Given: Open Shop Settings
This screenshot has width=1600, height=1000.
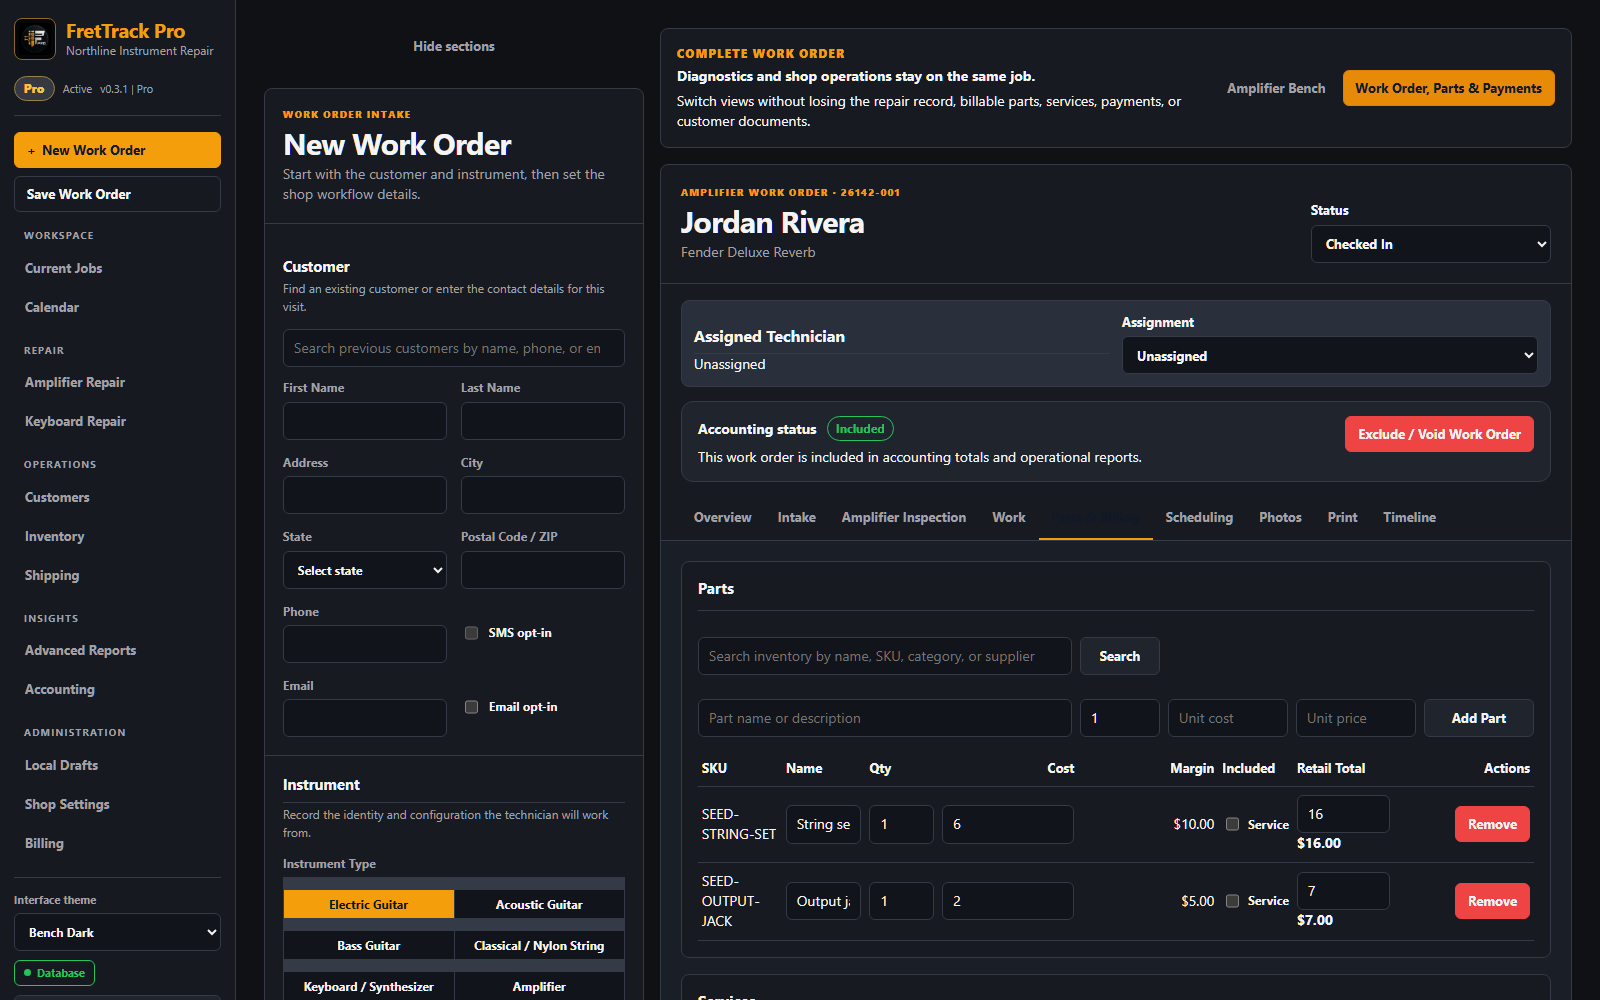Looking at the screenshot, I should (x=67, y=804).
